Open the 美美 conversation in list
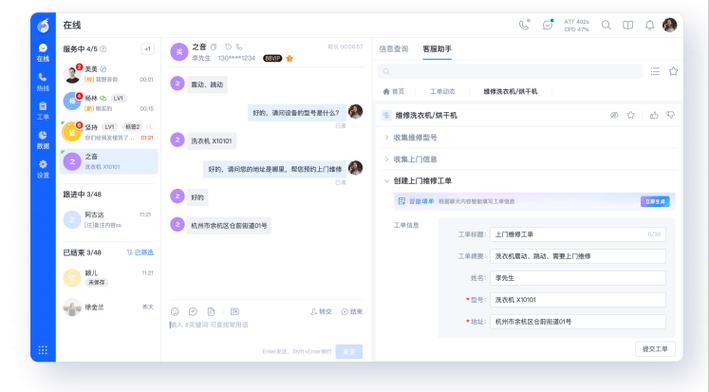Screen dimensions: 709x392 click(x=109, y=74)
